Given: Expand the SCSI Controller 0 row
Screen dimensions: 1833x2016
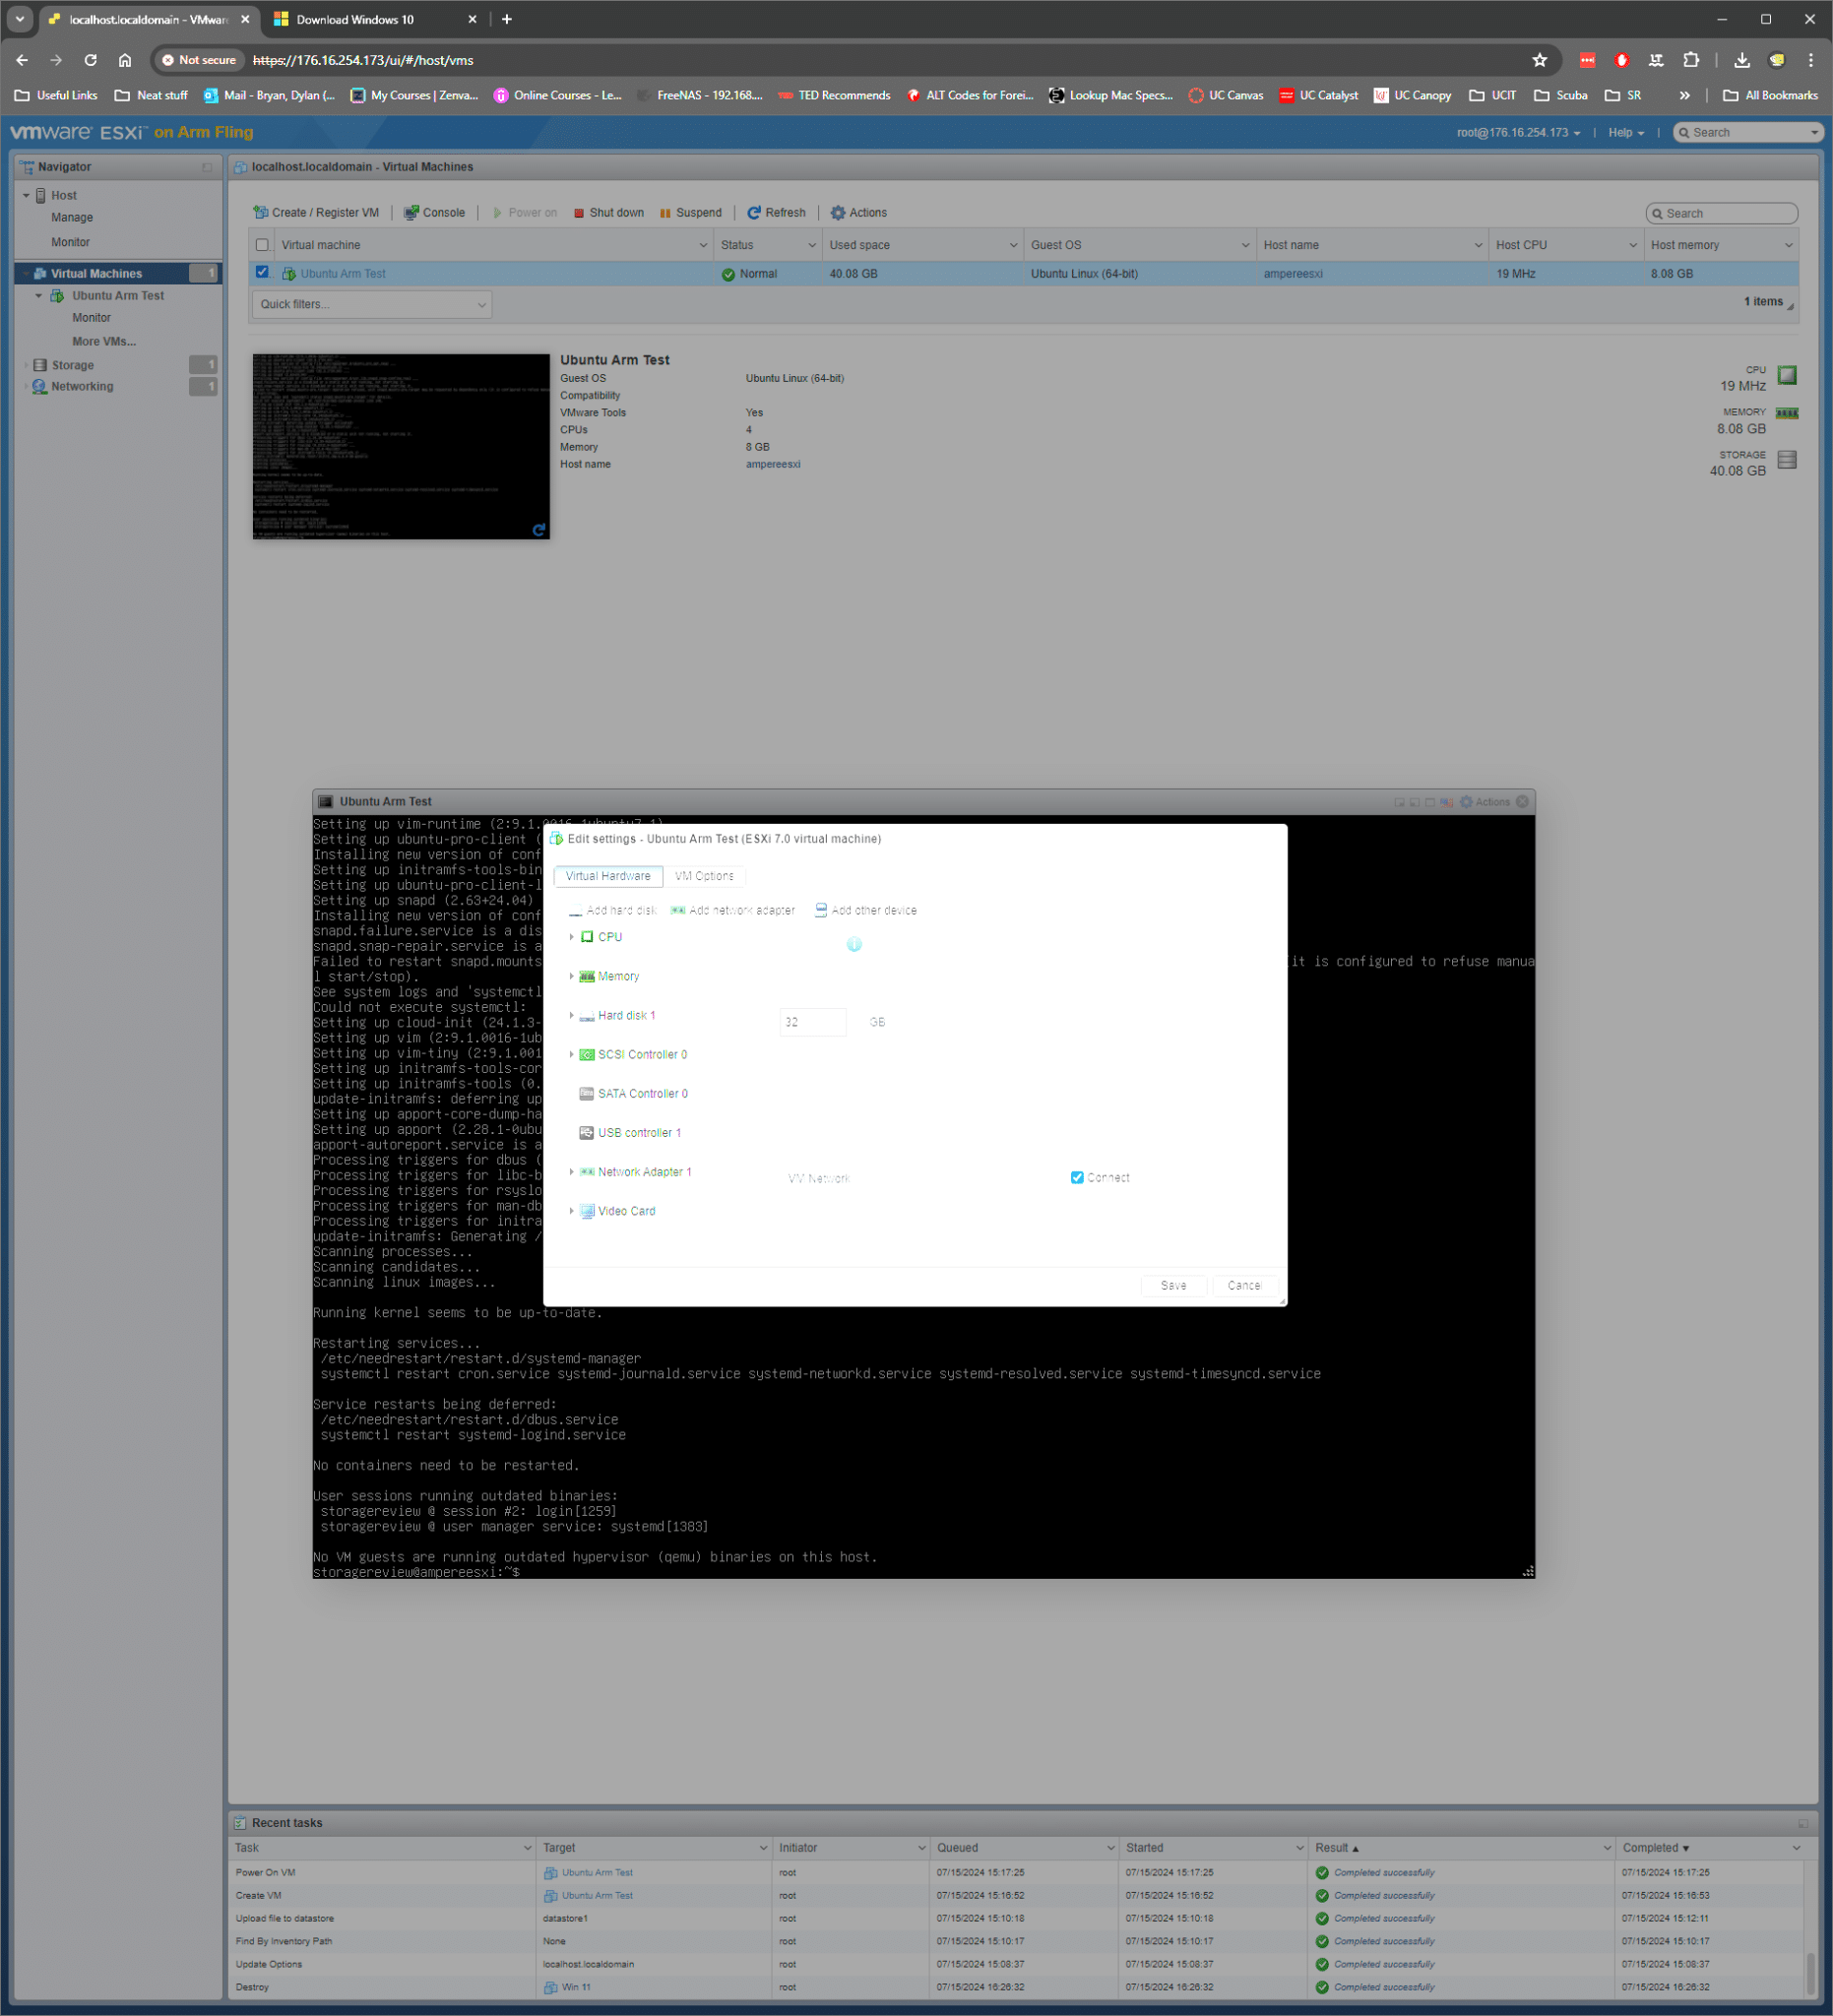Looking at the screenshot, I should pyautogui.click(x=572, y=1055).
